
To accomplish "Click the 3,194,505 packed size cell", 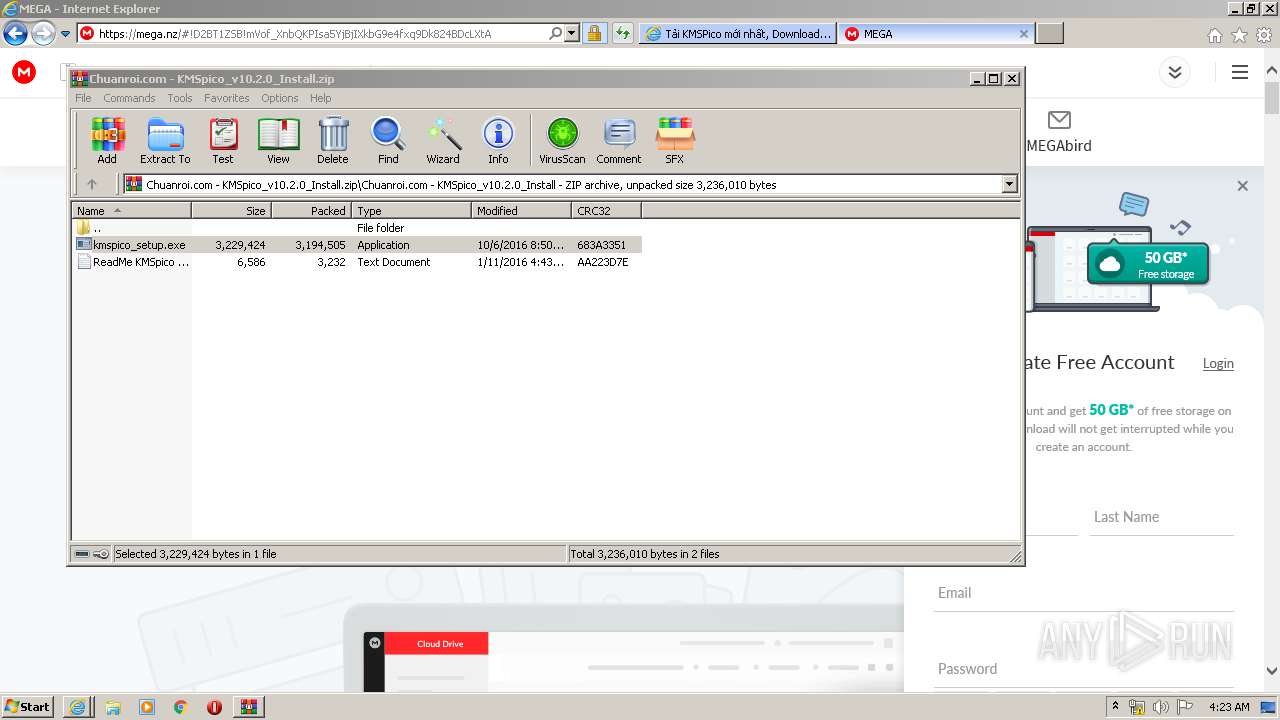I will click(320, 245).
